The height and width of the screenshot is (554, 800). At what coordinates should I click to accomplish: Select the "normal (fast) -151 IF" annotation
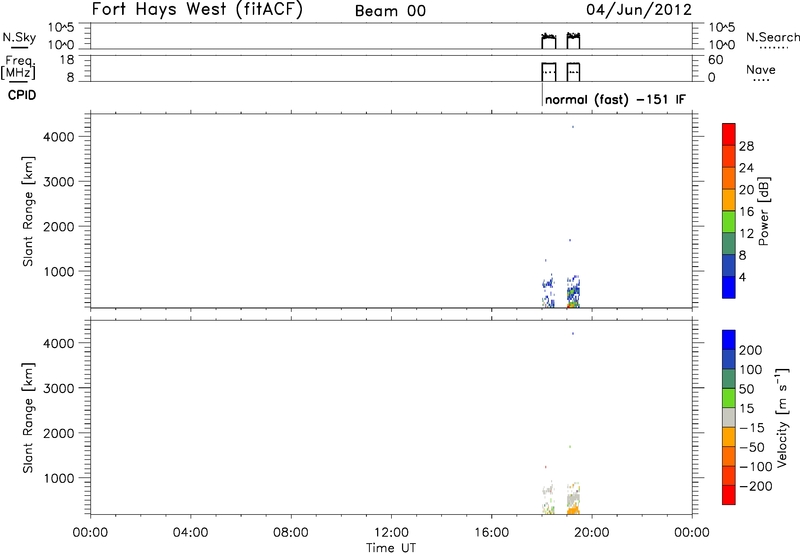tap(615, 99)
